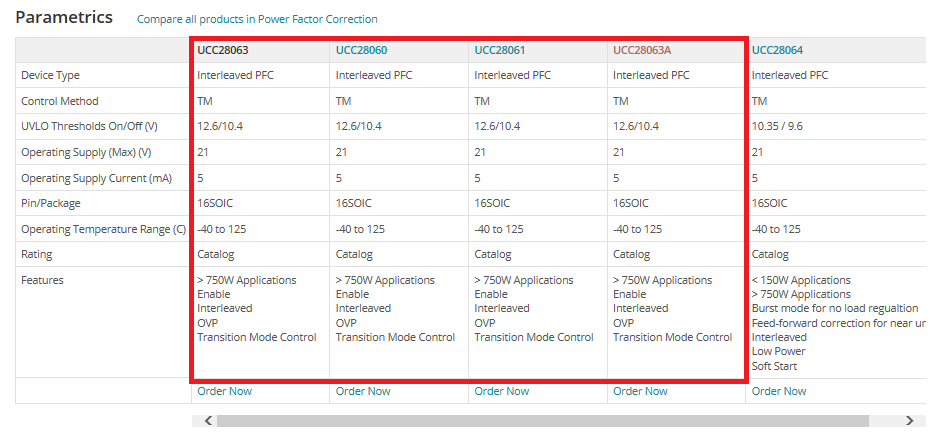Click the Low Power feature under UCC28064
The width and height of the screenshot is (946, 435).
pos(778,351)
